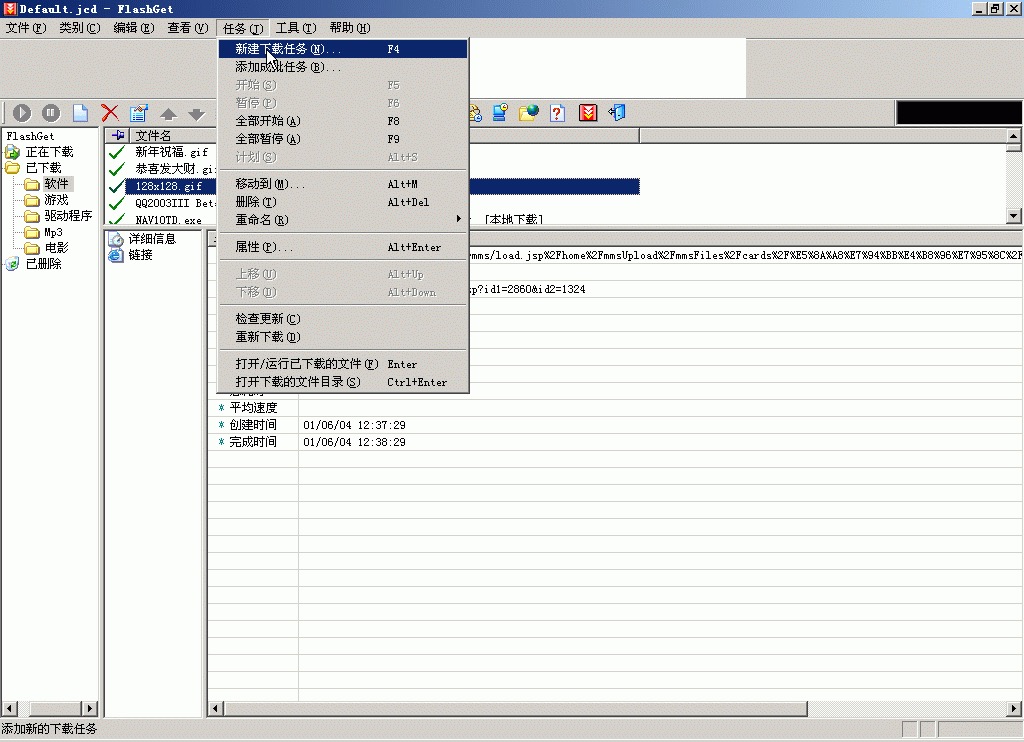Click detail pane scroll-left arrow
This screenshot has height=742, width=1024.
pyautogui.click(x=216, y=709)
